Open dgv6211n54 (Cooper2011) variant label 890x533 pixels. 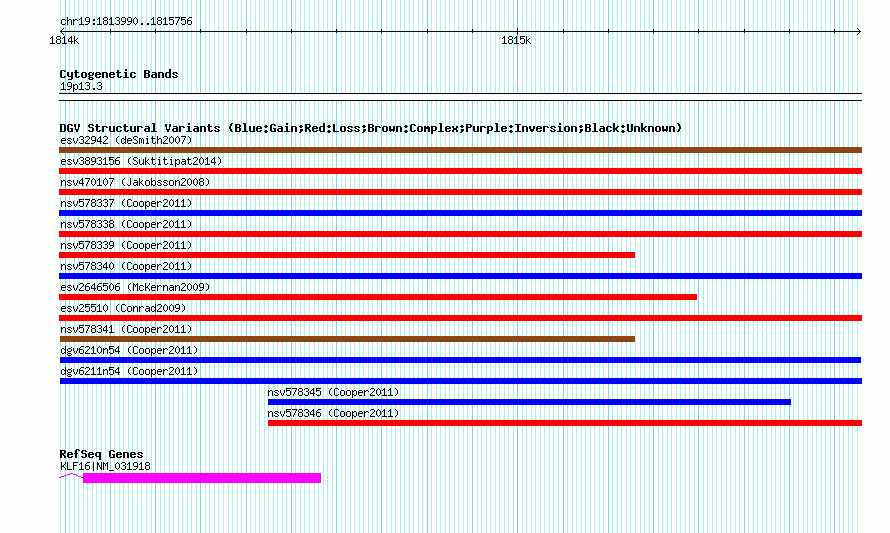pos(129,371)
